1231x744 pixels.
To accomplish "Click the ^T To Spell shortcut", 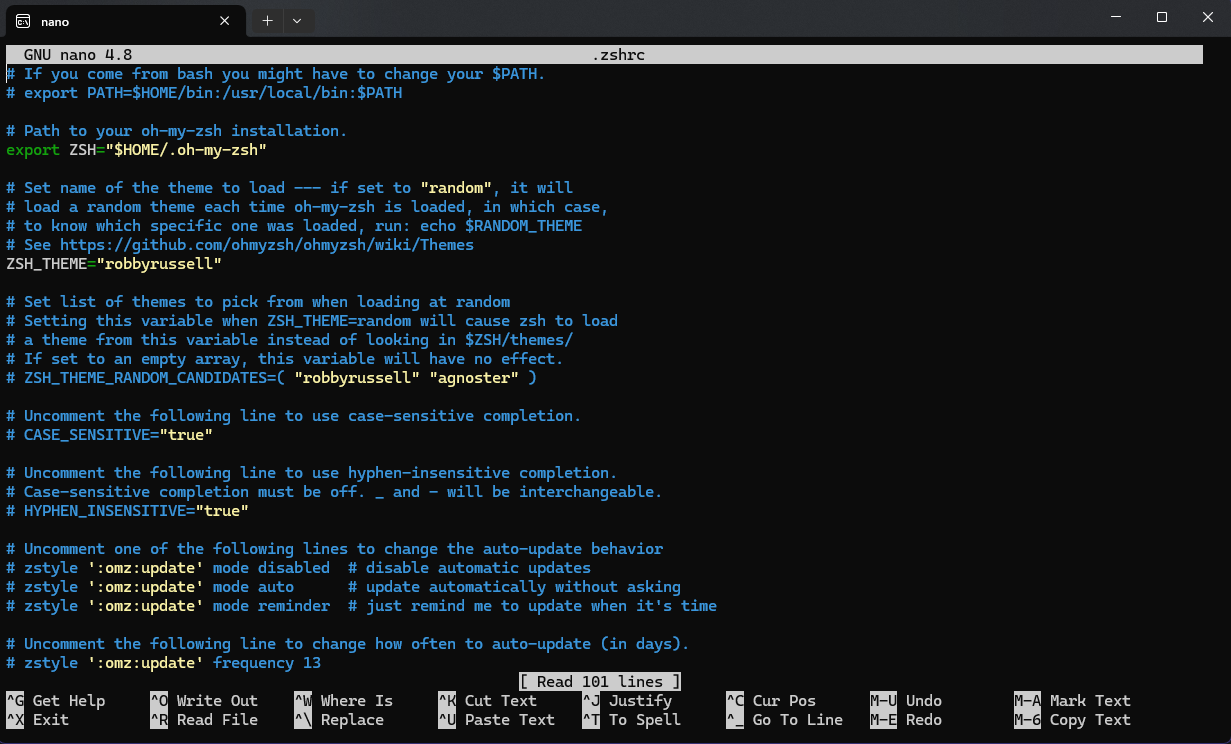I will coord(632,720).
